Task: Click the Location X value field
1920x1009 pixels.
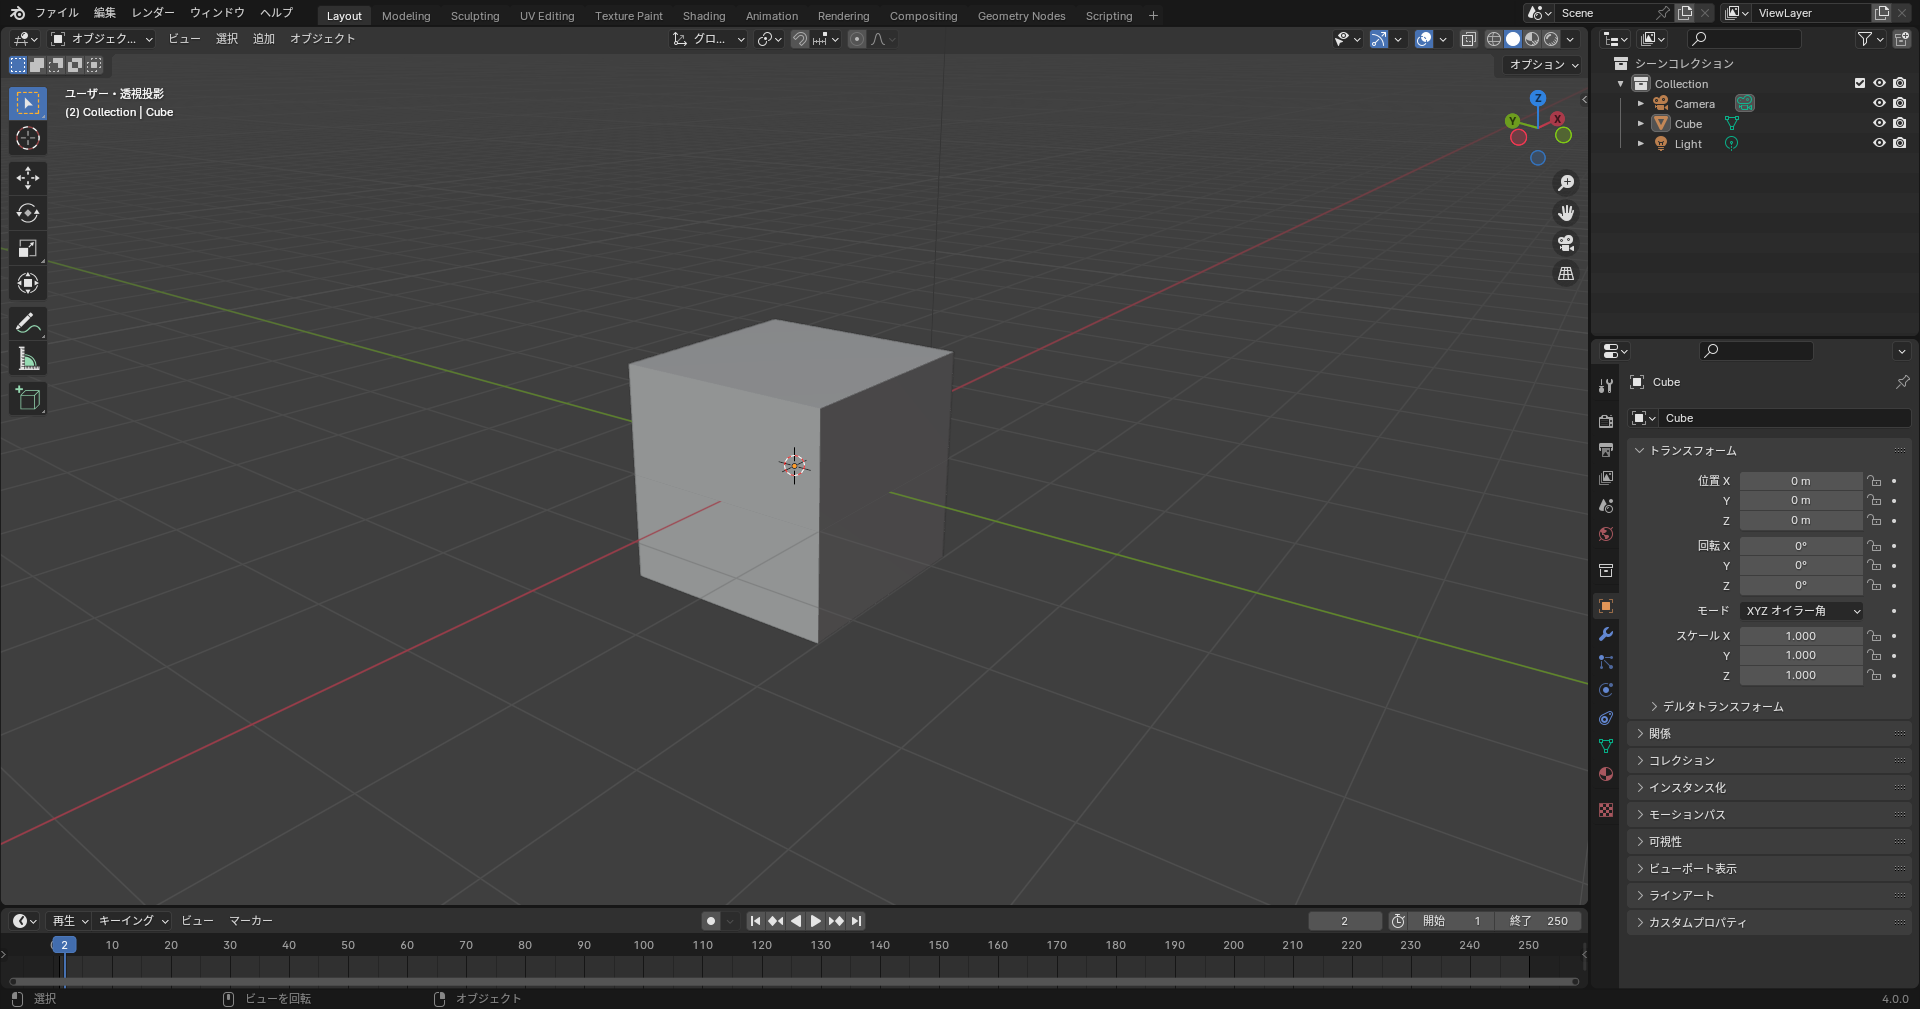Action: pos(1801,481)
